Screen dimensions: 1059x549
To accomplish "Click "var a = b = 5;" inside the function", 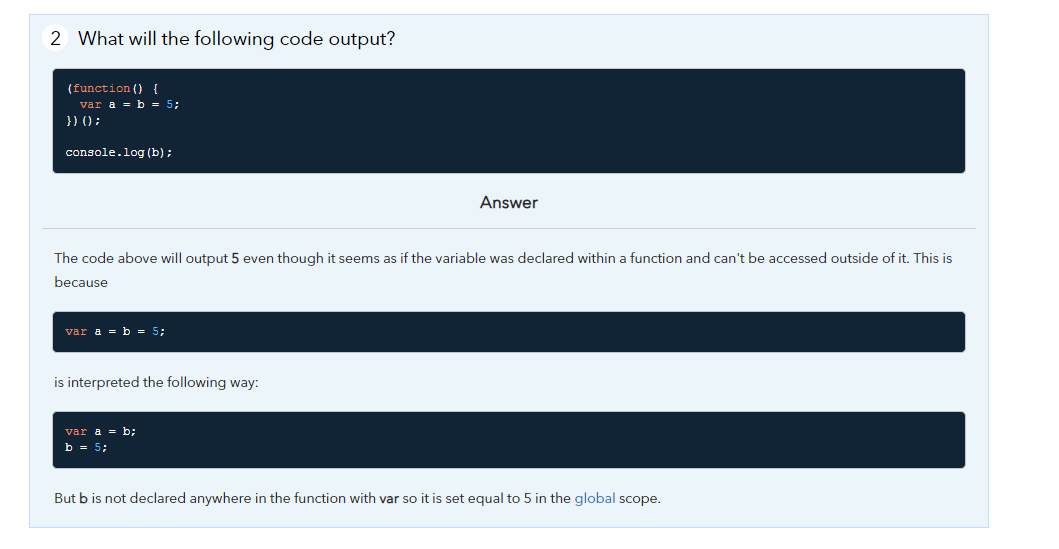I will click(x=129, y=104).
